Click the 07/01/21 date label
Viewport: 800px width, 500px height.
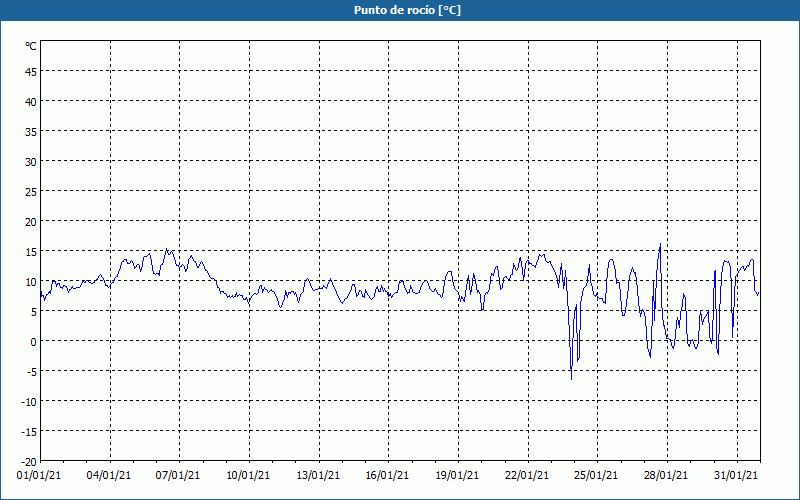[178, 476]
